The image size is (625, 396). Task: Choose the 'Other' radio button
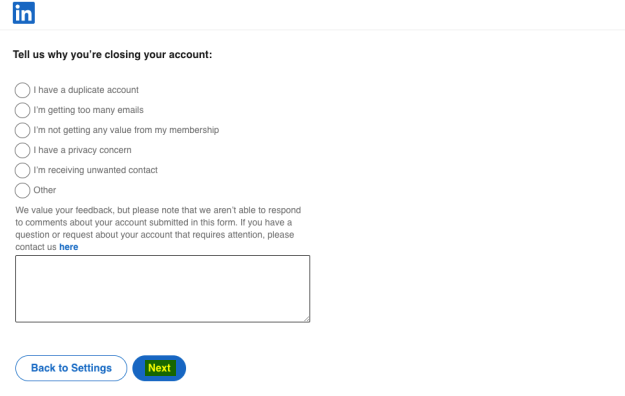[x=22, y=190]
